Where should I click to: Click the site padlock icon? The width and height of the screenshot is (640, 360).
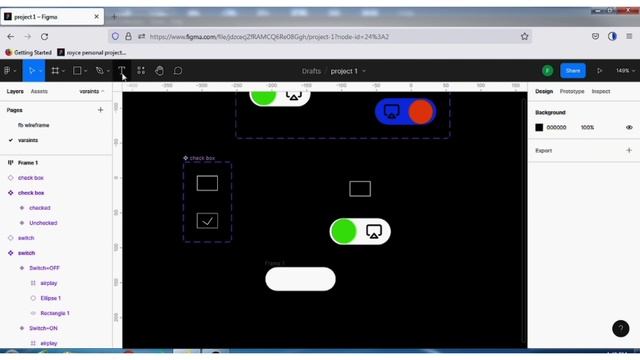pyautogui.click(x=128, y=36)
